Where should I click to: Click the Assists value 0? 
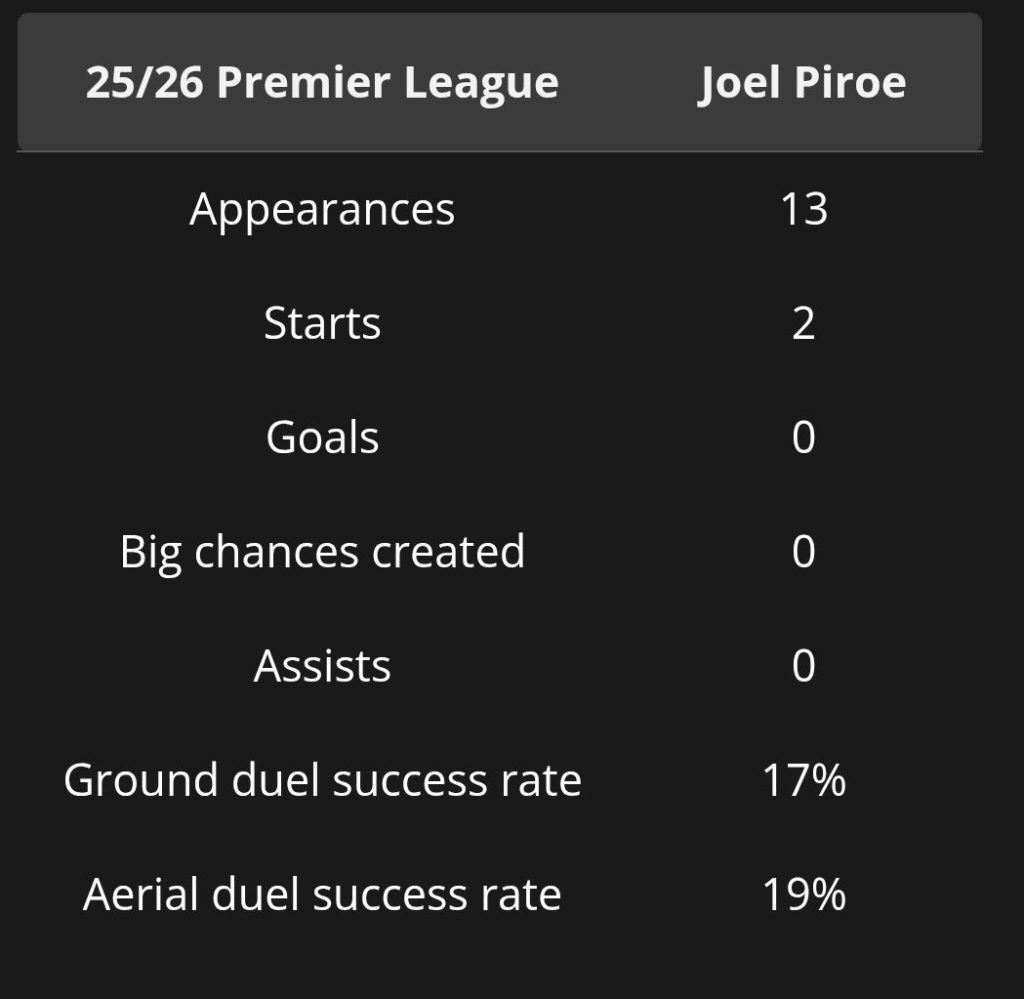[804, 665]
